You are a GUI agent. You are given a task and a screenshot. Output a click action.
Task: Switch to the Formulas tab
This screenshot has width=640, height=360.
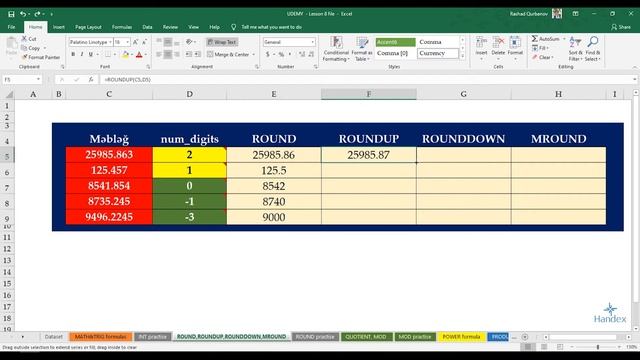(x=122, y=27)
